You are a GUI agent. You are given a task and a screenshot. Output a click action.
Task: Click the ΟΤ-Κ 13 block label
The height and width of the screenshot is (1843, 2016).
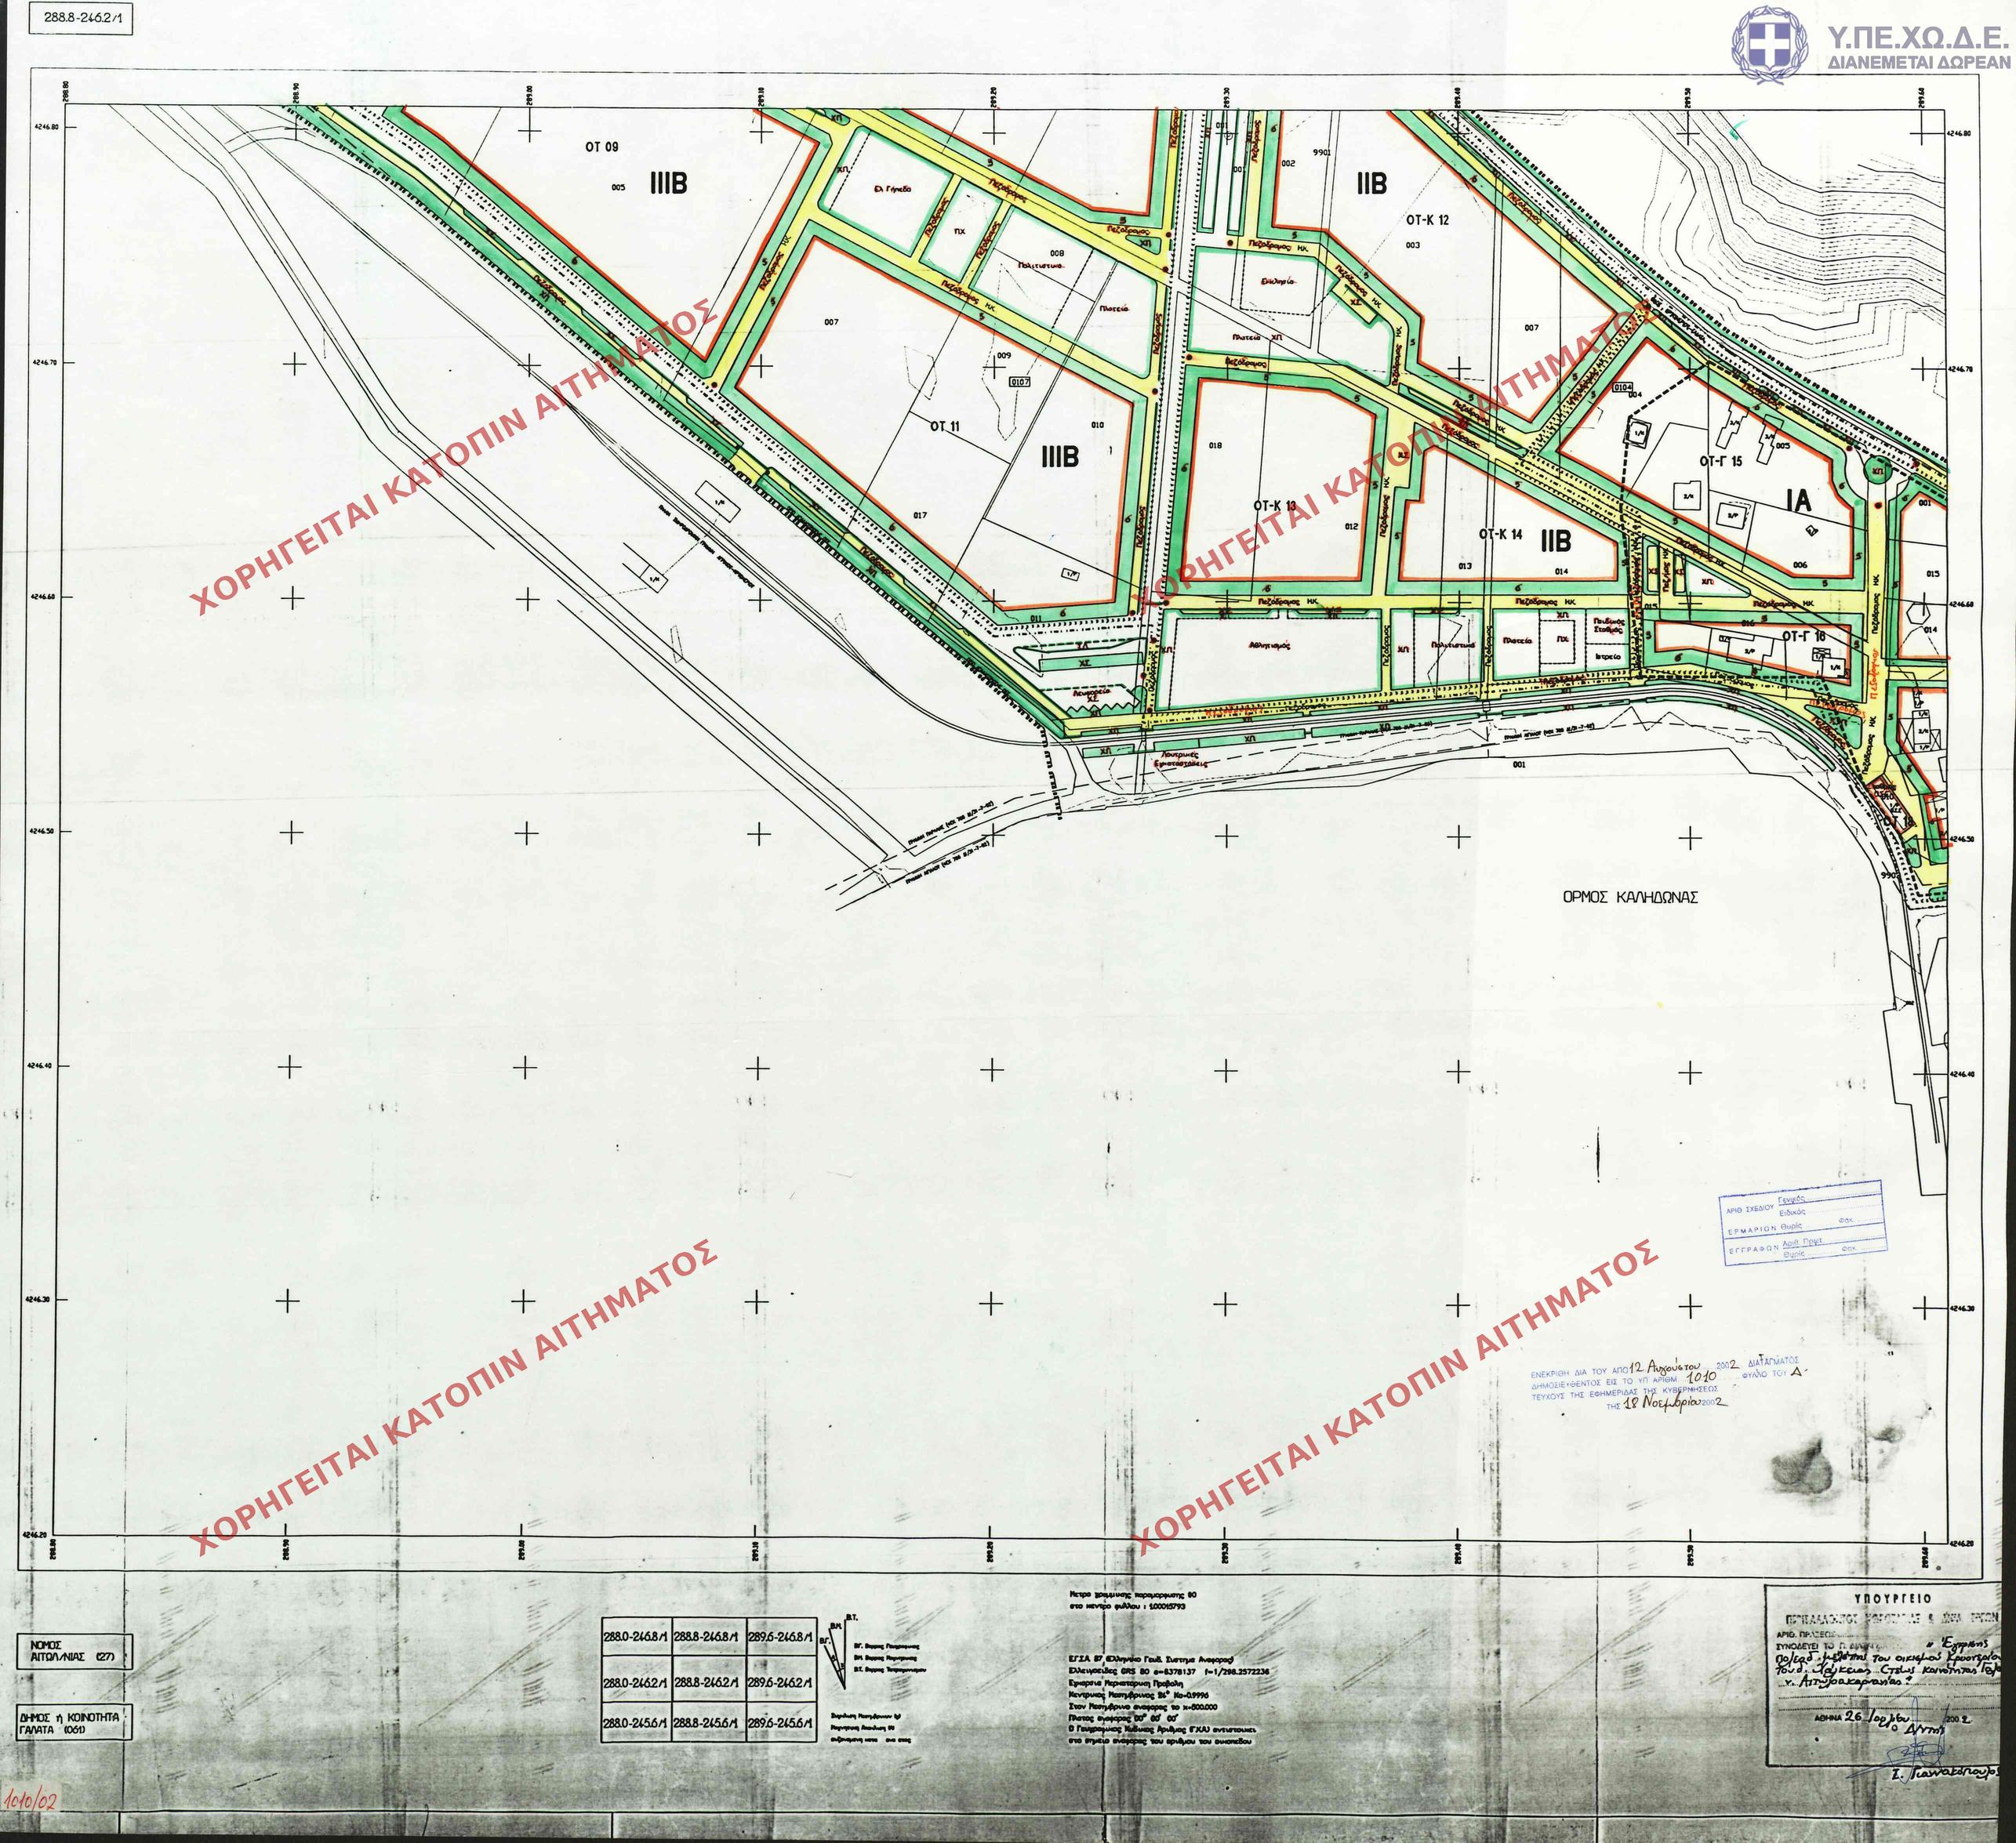[x=1274, y=506]
